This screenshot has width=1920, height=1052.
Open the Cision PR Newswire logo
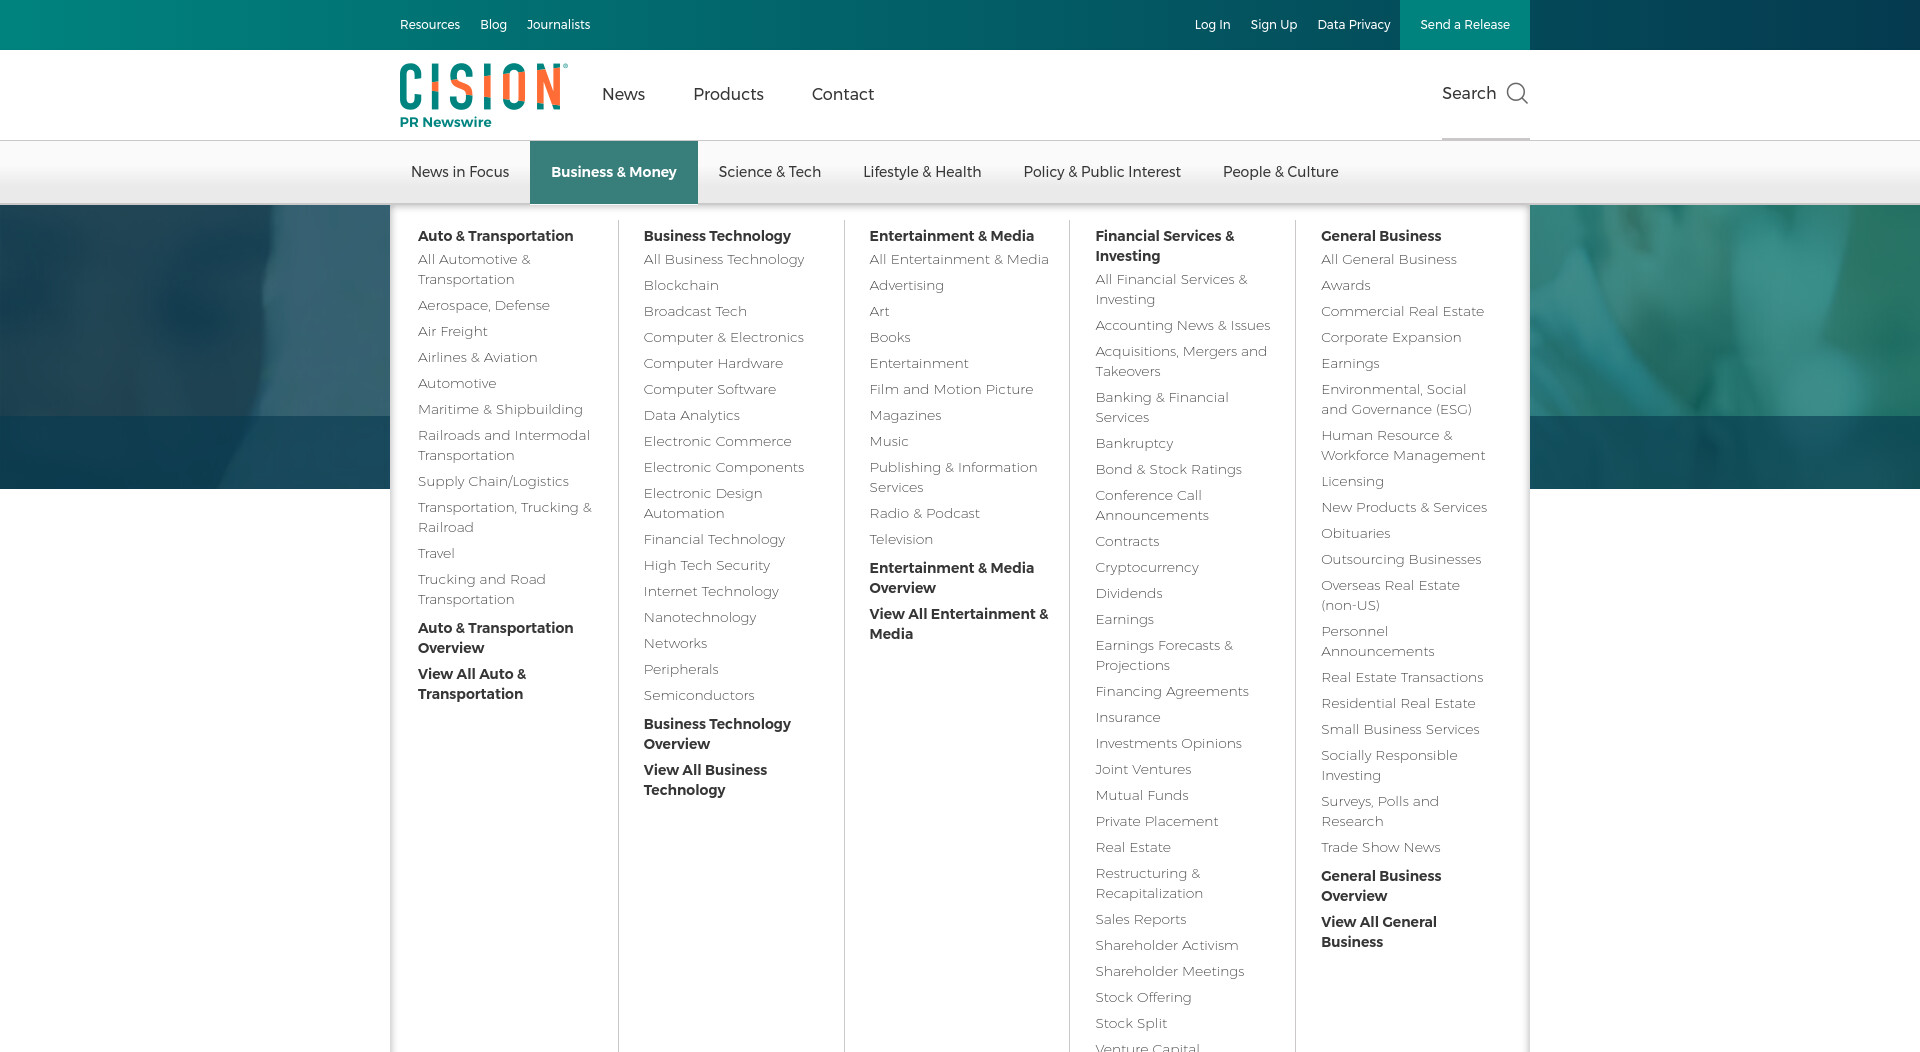[484, 96]
